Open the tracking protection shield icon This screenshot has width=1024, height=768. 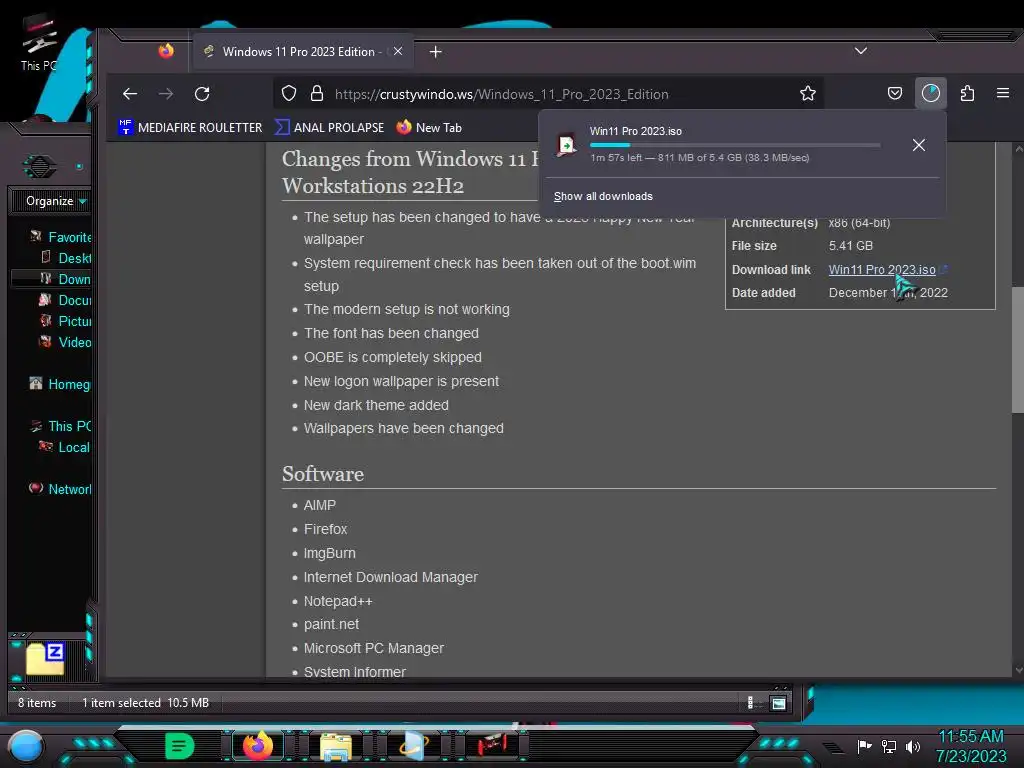tap(289, 93)
